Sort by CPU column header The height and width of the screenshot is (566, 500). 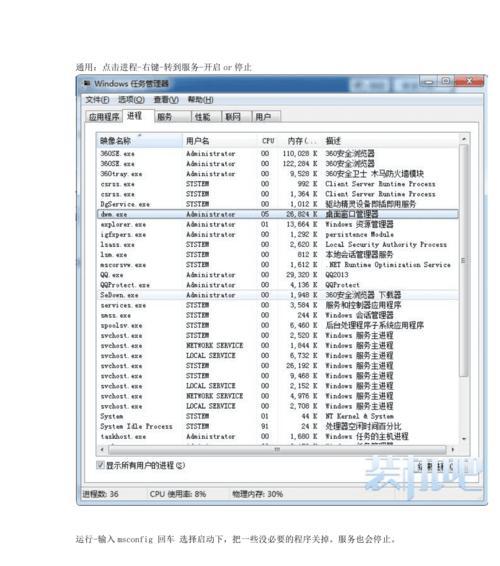(x=268, y=140)
